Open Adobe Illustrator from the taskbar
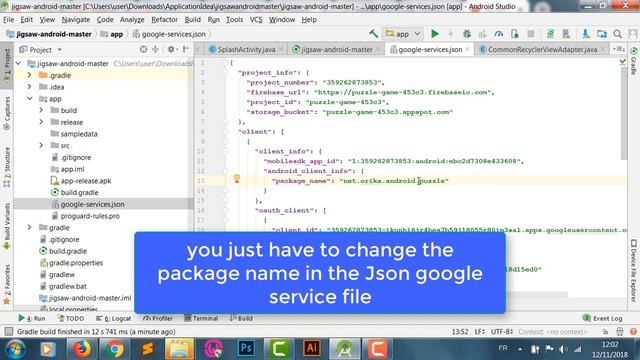This screenshot has height=360, width=640. click(312, 349)
